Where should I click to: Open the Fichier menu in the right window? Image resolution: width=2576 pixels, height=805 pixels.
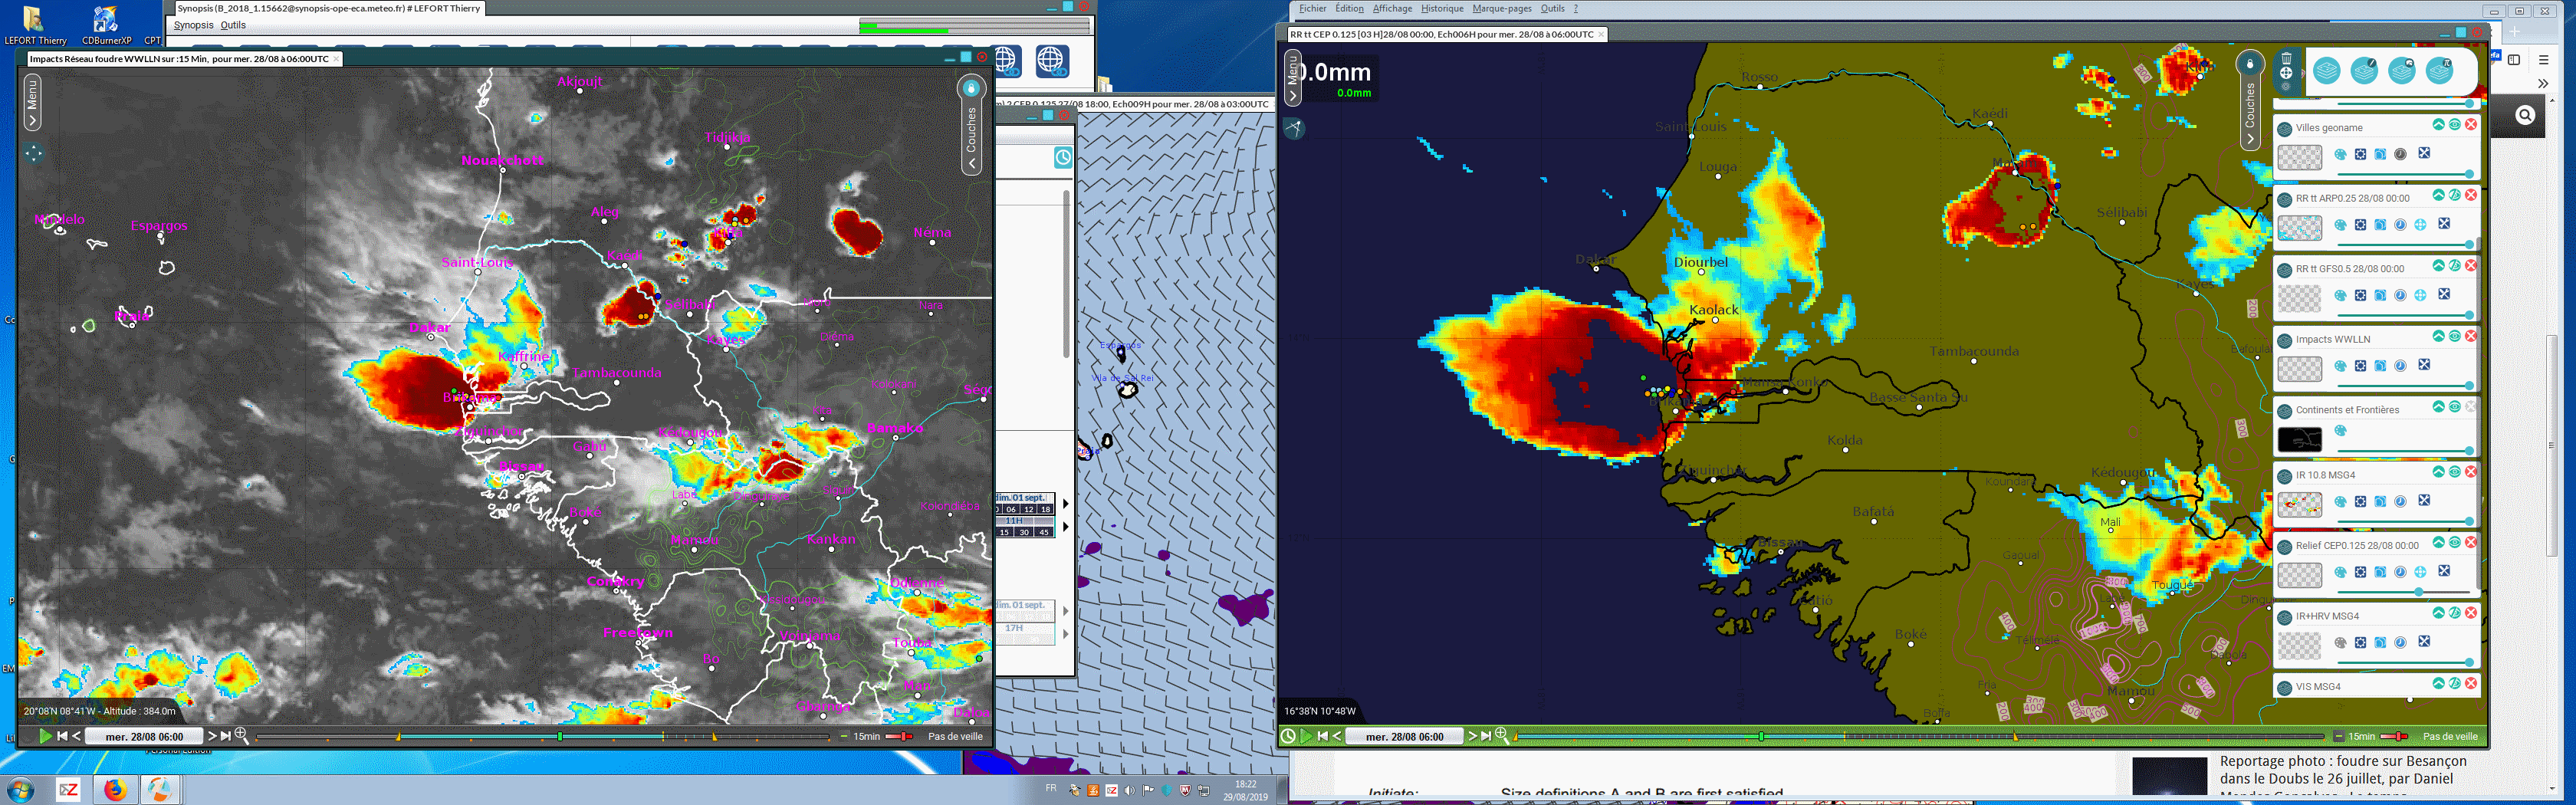click(1312, 9)
